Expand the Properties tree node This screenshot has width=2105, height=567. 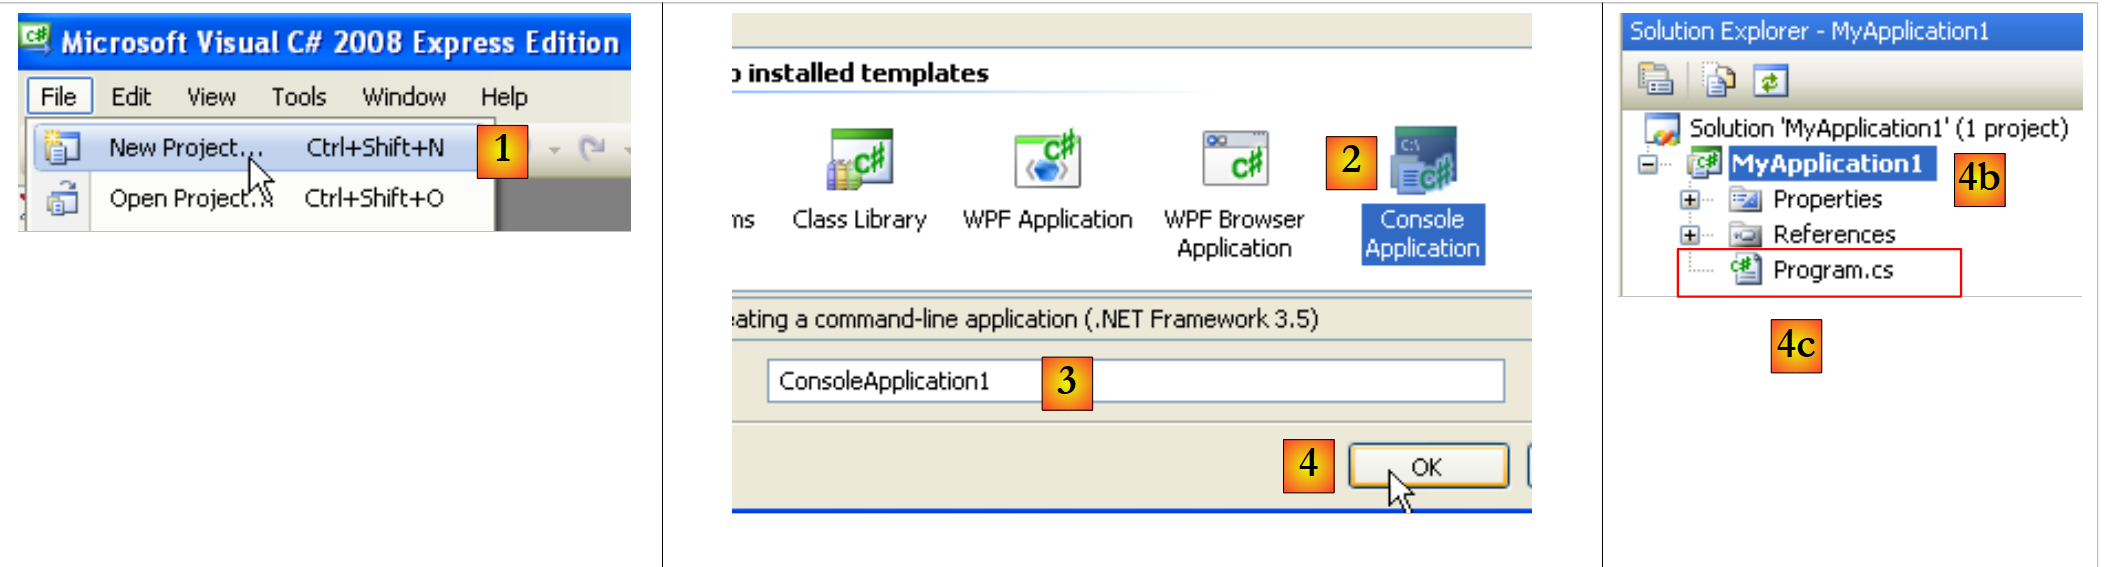tap(1689, 200)
